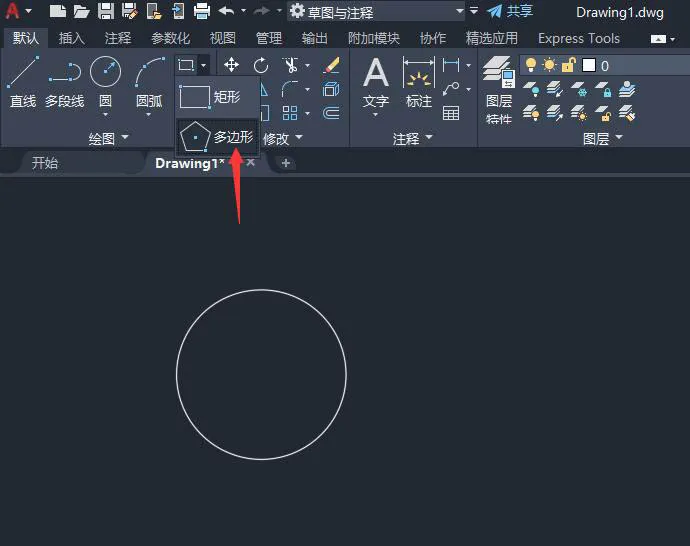Click the Make Current layer icon
The height and width of the screenshot is (546, 690).
627,89
